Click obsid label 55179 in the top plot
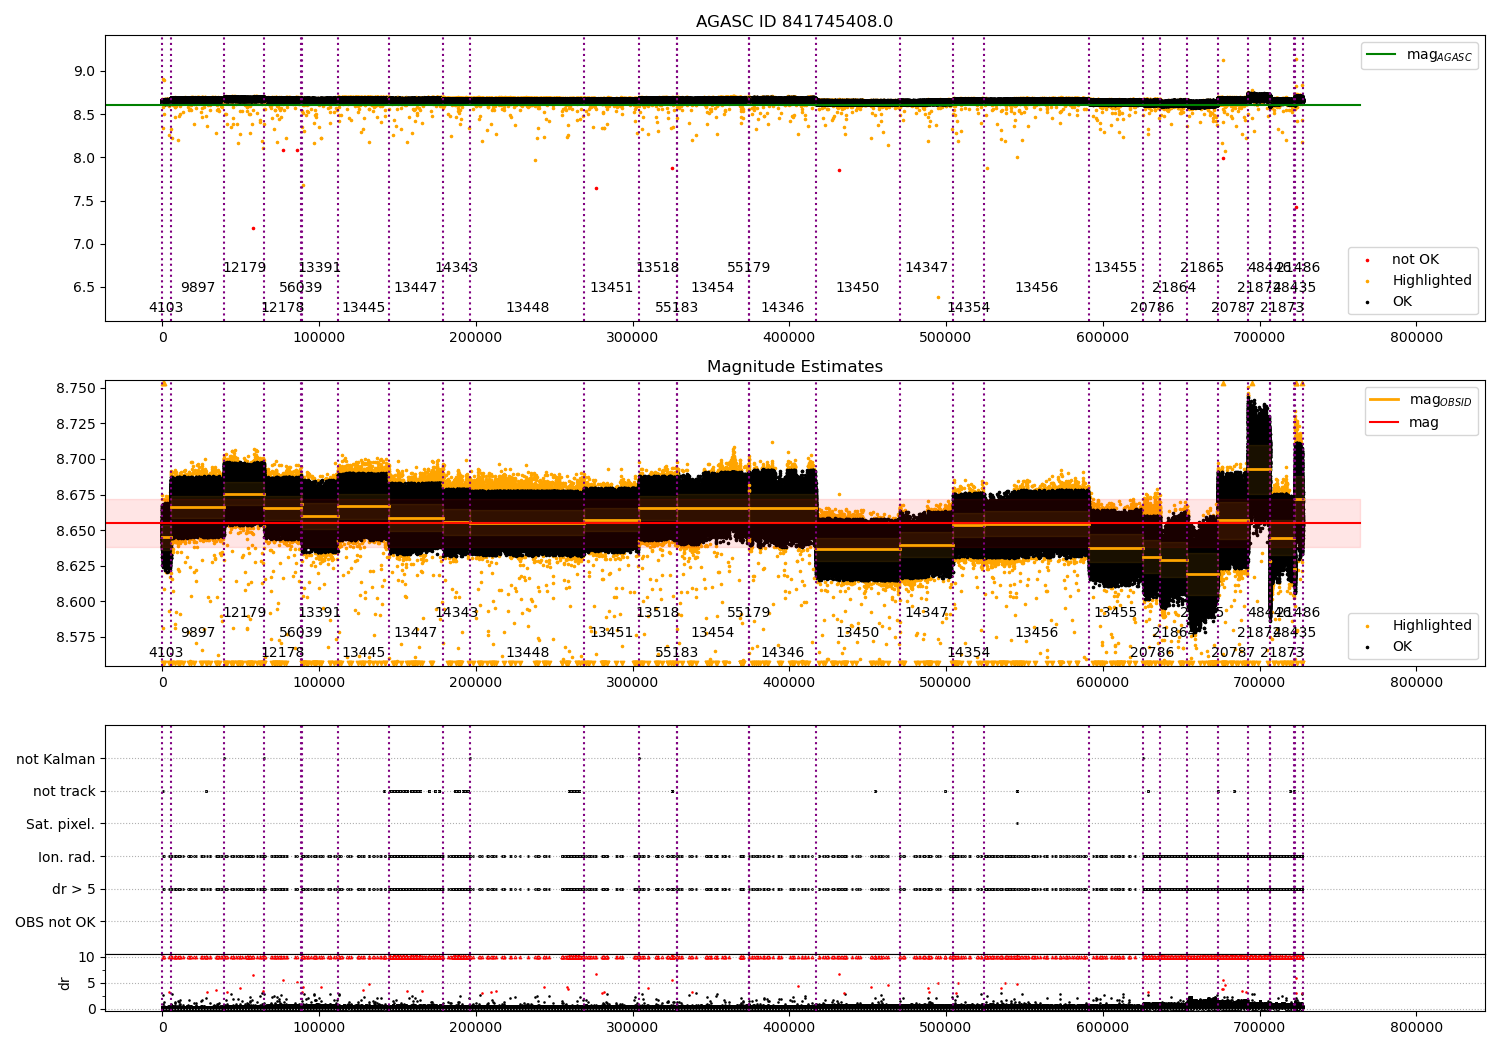Viewport: 1500px width, 1050px height. point(749,268)
